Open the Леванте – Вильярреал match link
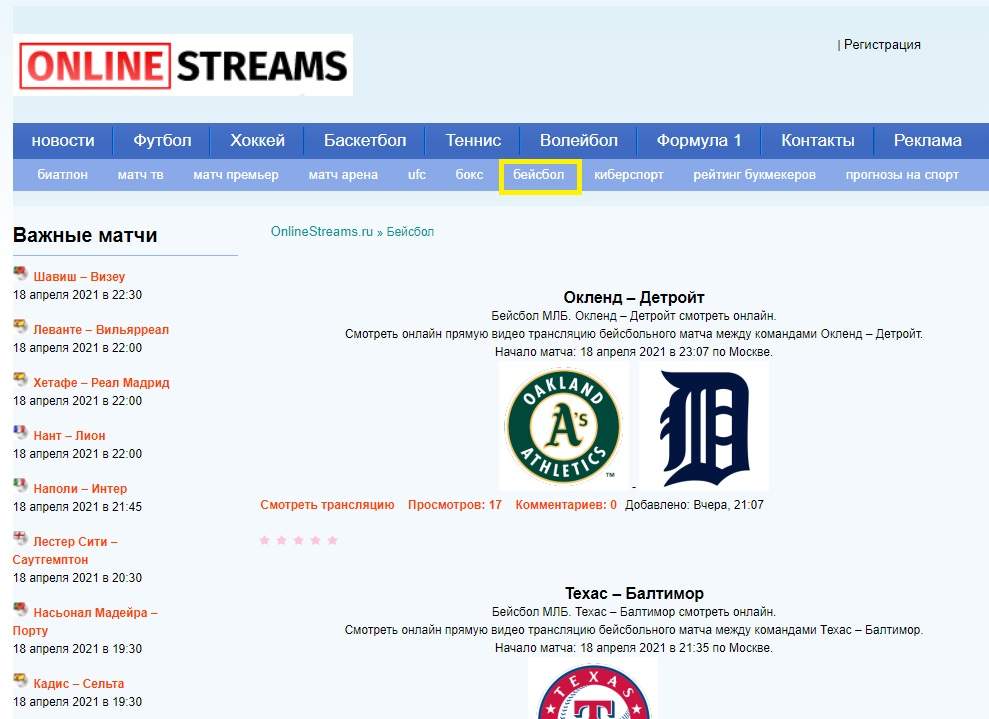The width and height of the screenshot is (989, 719). 101,329
